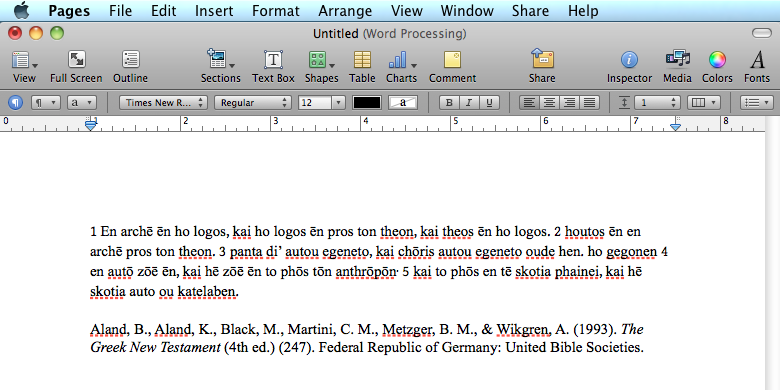This screenshot has width=780, height=390.
Task: Open the black text color well
Action: click(x=367, y=102)
